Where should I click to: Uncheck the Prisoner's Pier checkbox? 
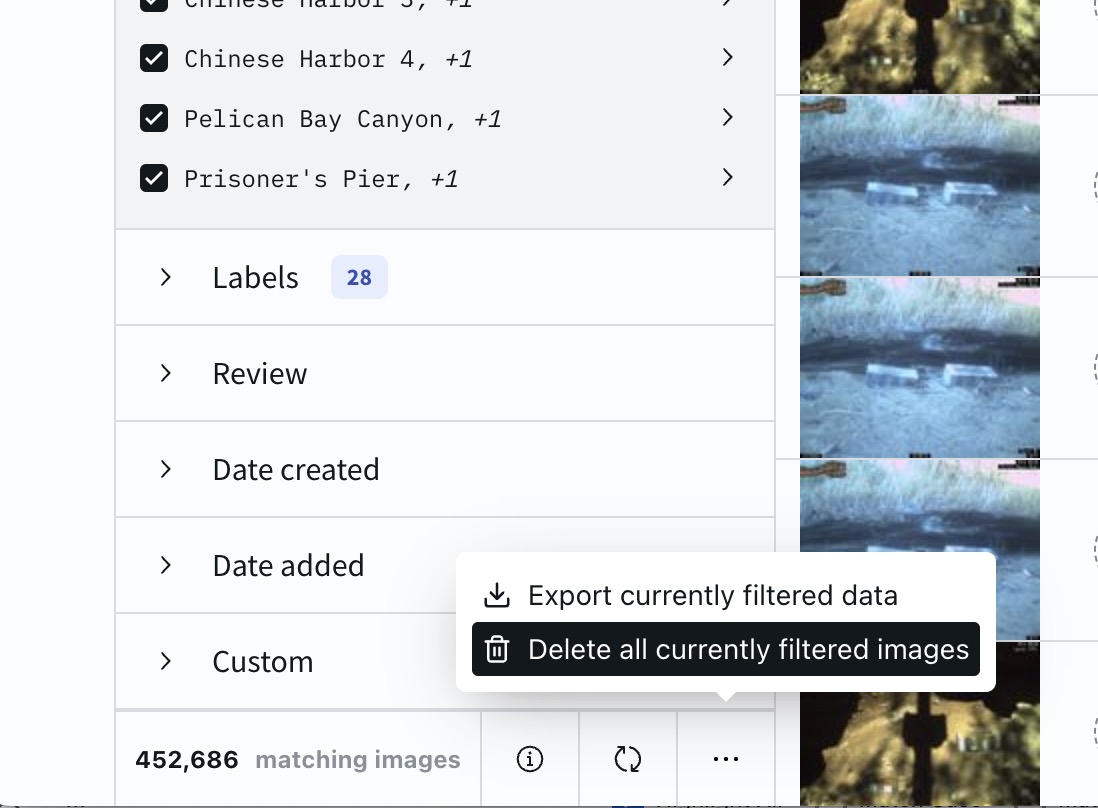click(x=154, y=179)
